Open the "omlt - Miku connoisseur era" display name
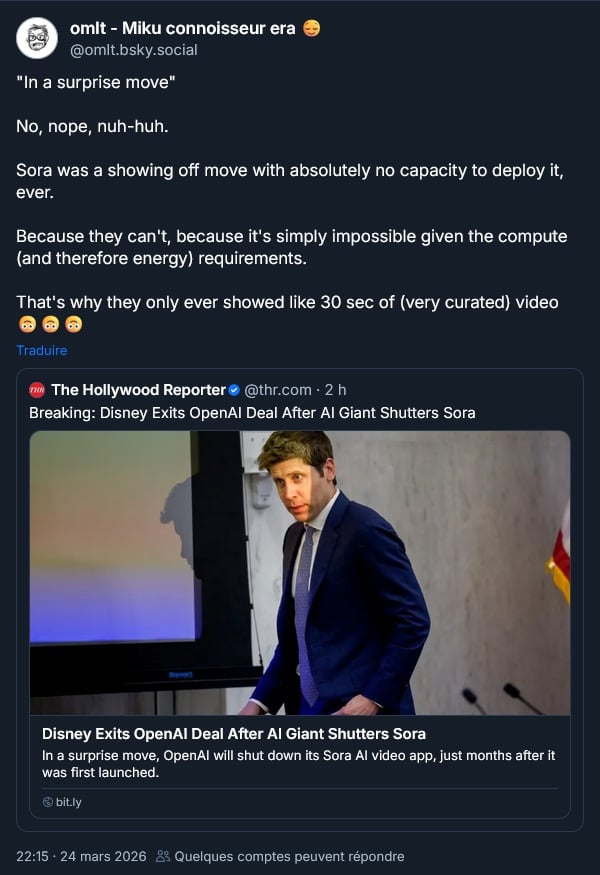 click(183, 28)
